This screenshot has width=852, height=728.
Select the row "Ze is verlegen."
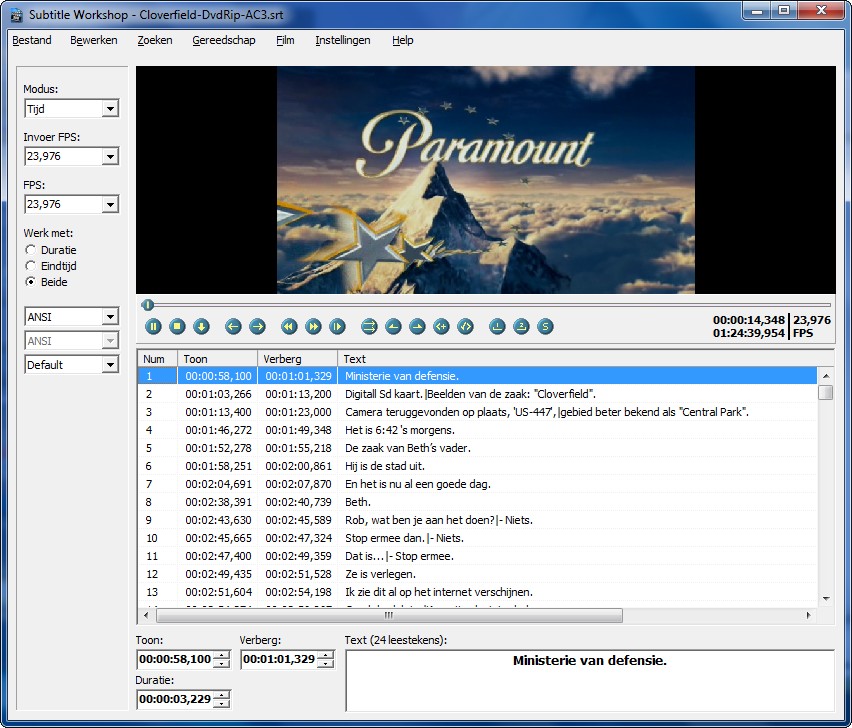[478, 574]
